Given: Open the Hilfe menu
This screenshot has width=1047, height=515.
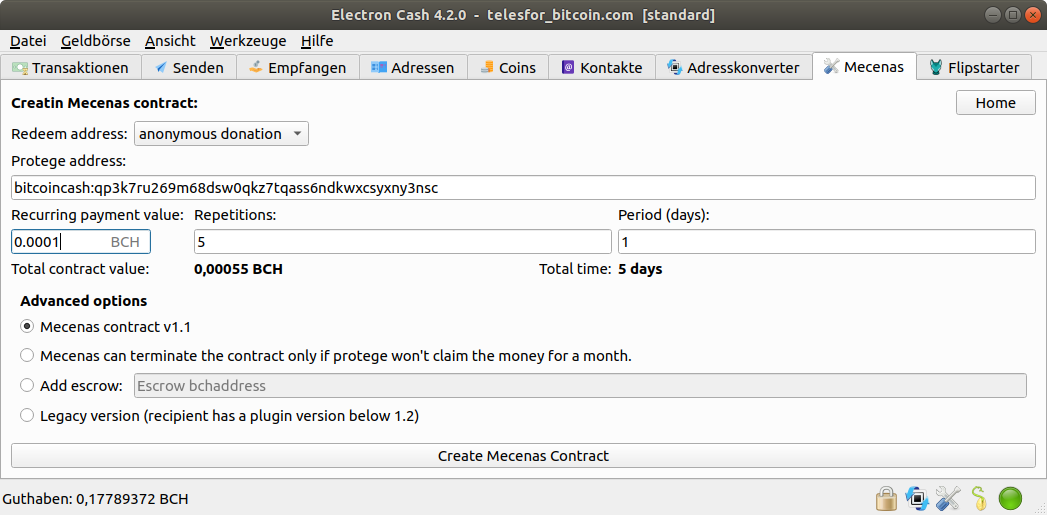Looking at the screenshot, I should pyautogui.click(x=317, y=41).
